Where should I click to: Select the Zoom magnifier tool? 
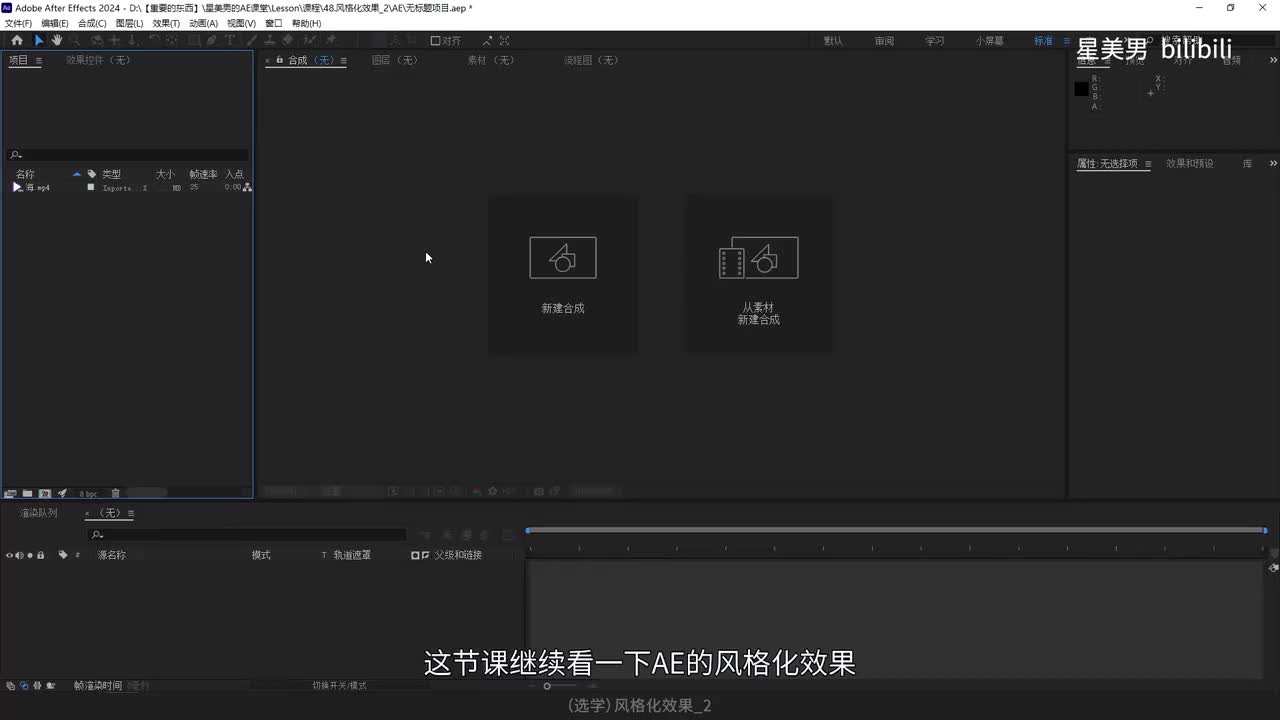point(75,40)
